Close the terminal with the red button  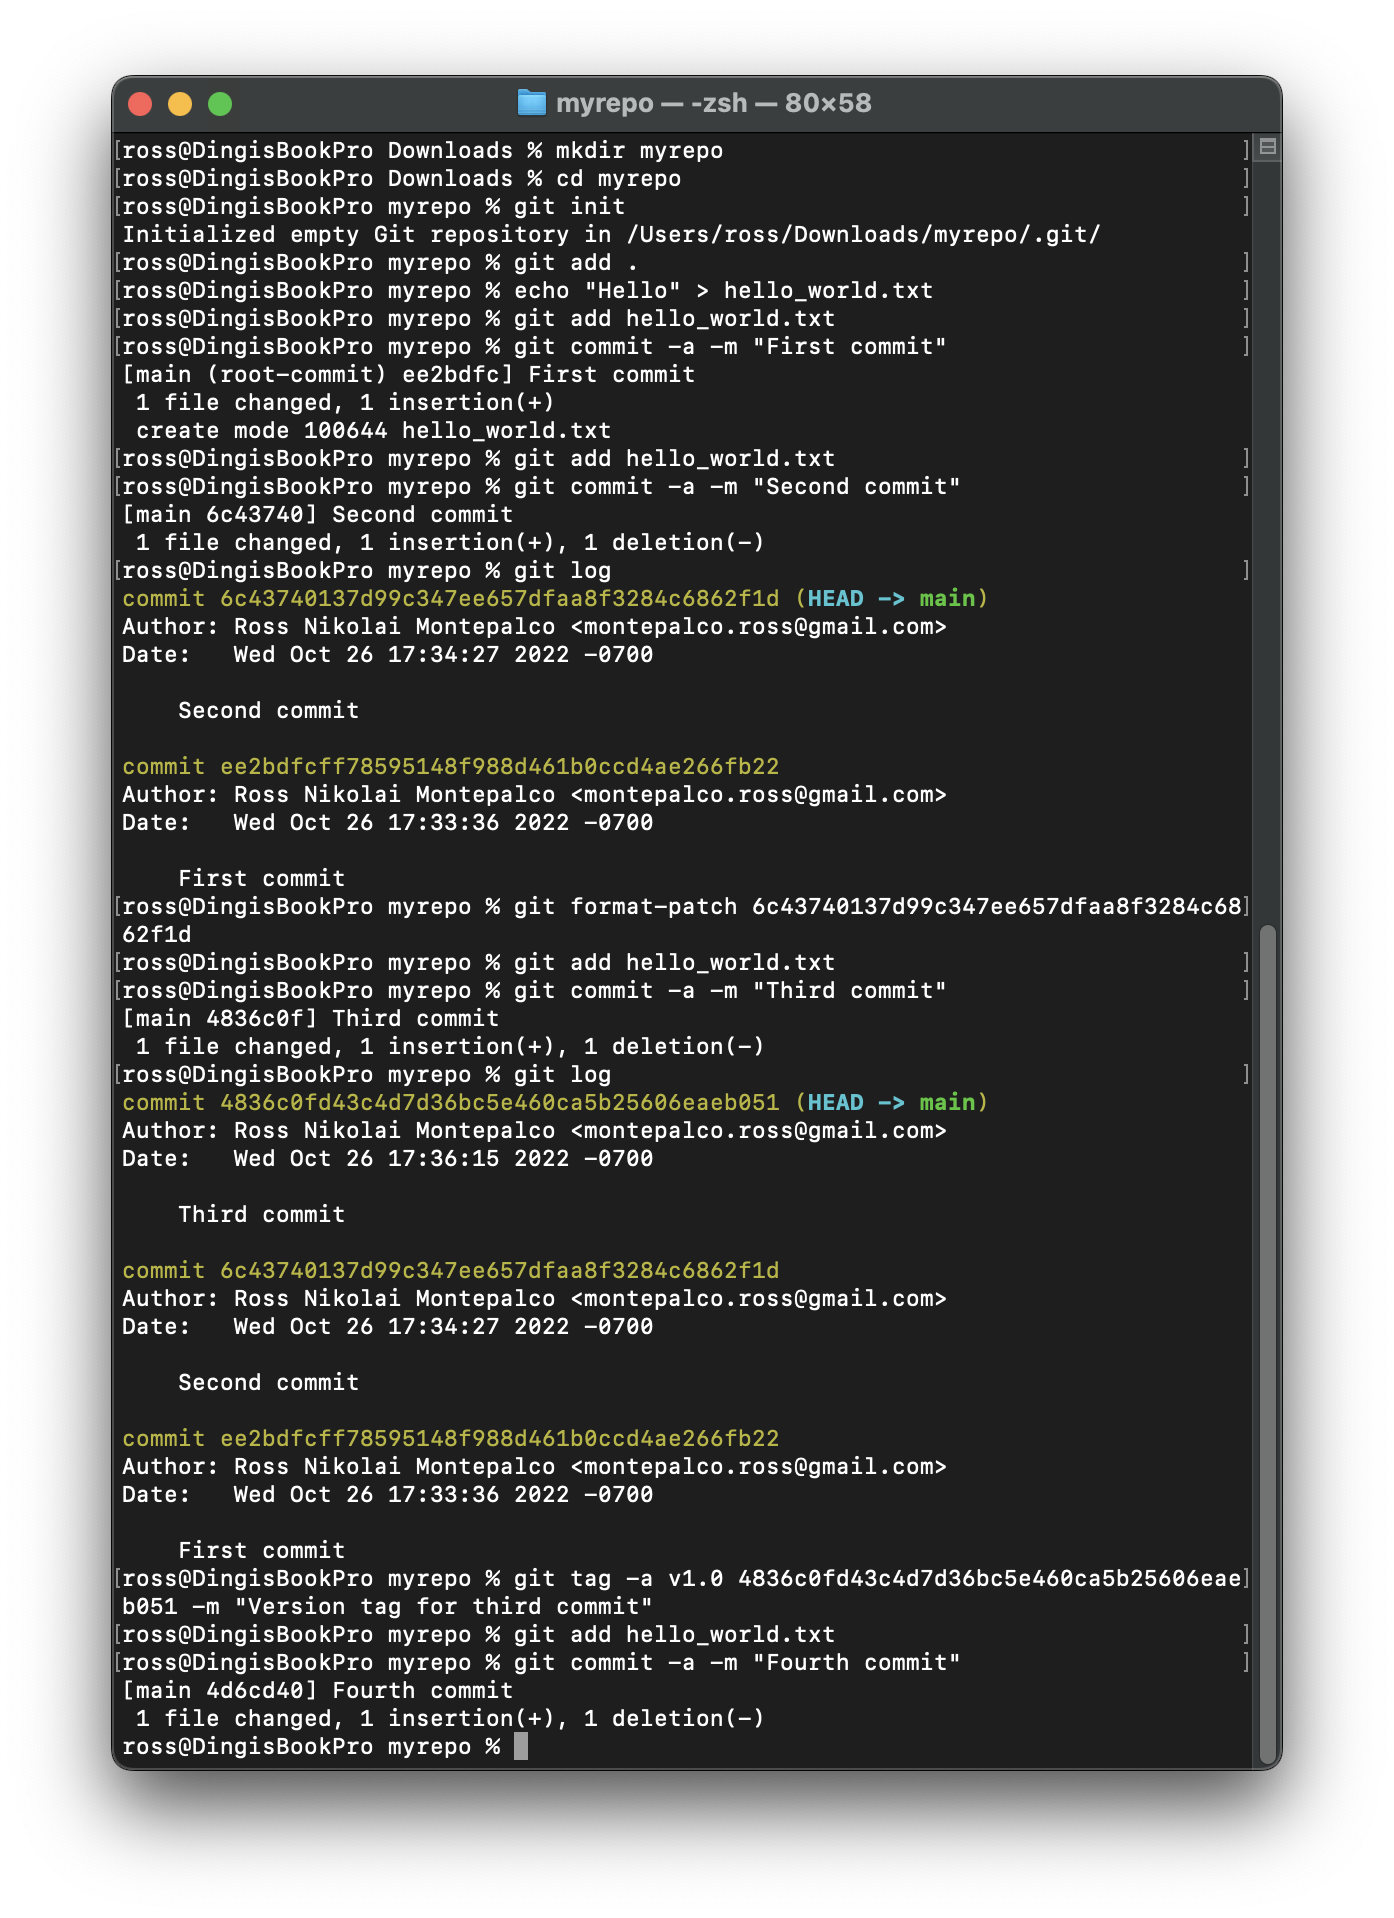point(140,104)
